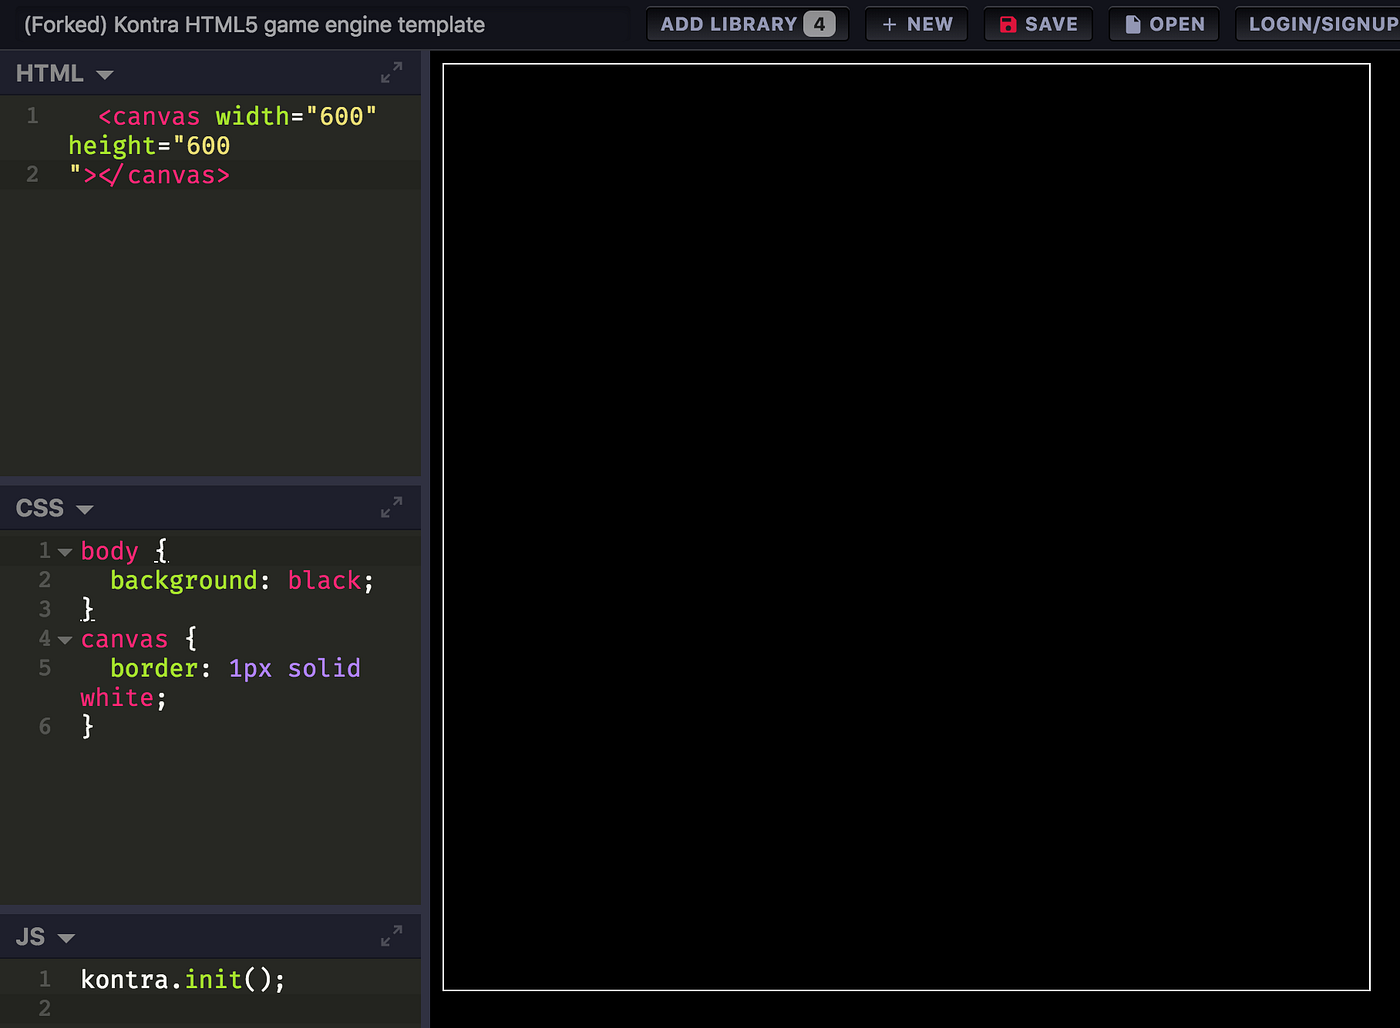Click the closing canvas tag in HTML
The width and height of the screenshot is (1400, 1028).
pyautogui.click(x=164, y=175)
